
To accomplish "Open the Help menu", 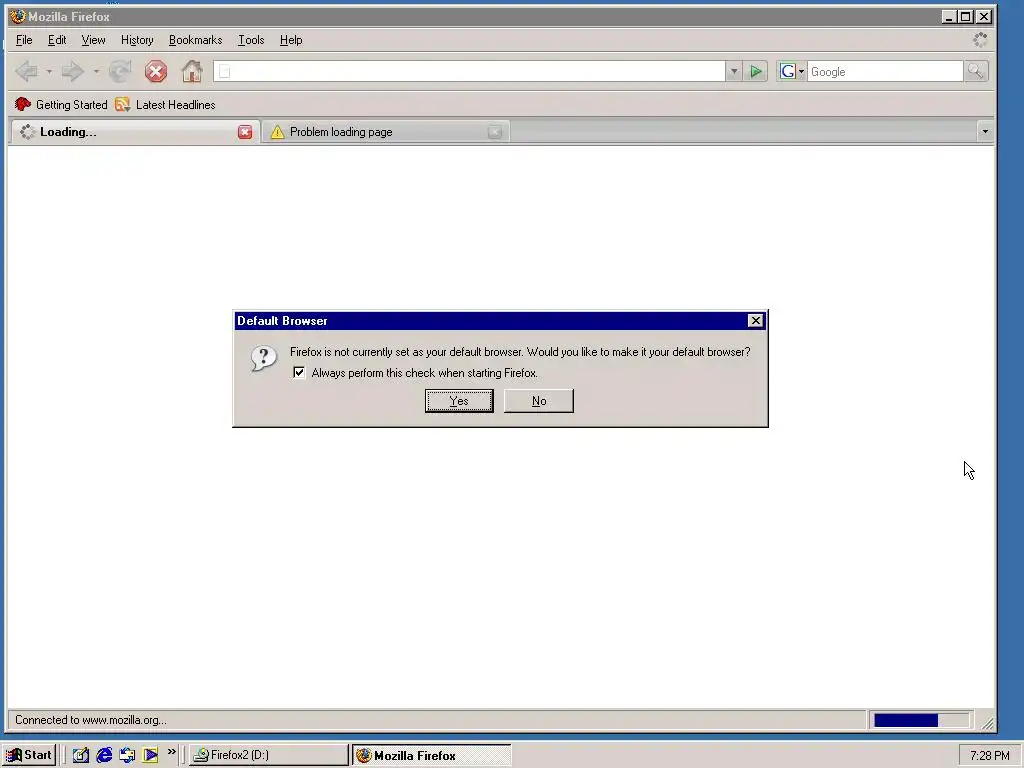I will (291, 40).
